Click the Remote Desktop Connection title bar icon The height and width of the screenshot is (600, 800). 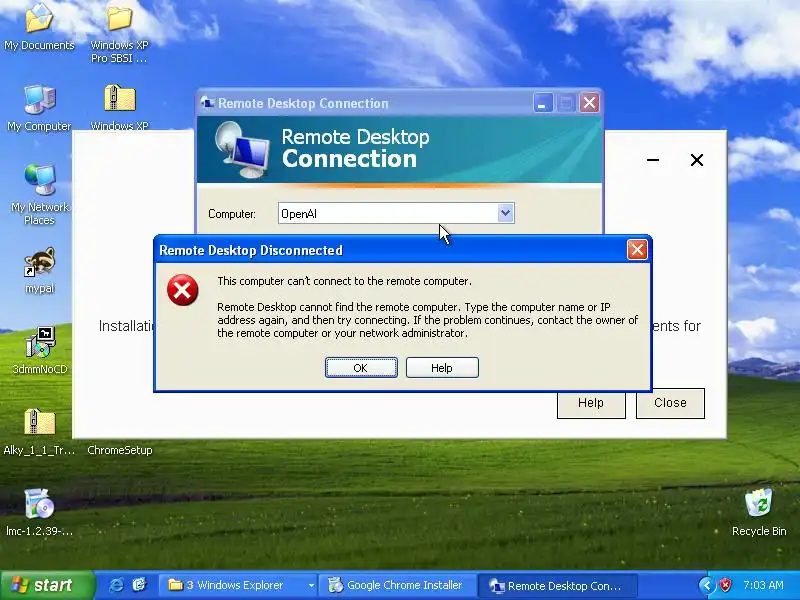pyautogui.click(x=208, y=103)
